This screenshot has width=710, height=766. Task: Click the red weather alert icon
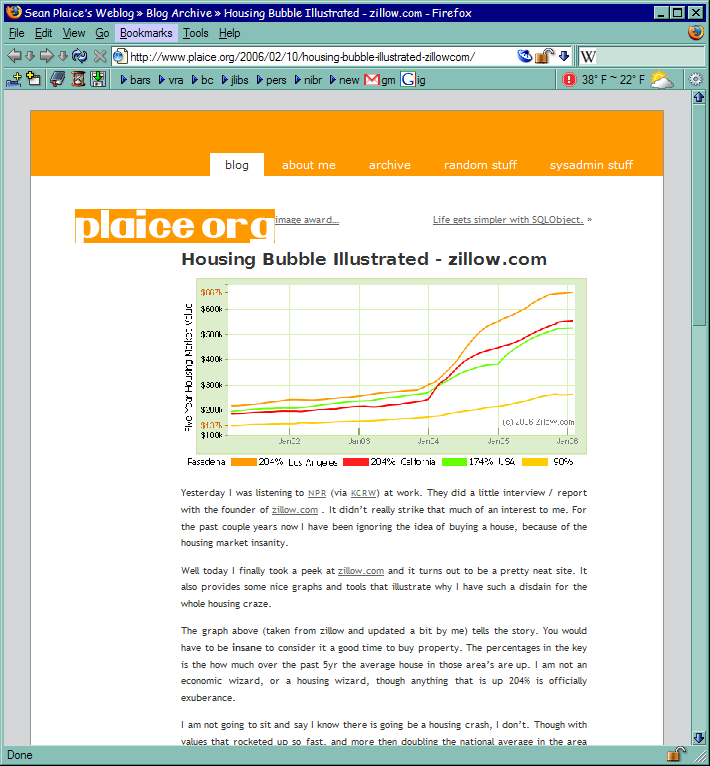point(569,79)
